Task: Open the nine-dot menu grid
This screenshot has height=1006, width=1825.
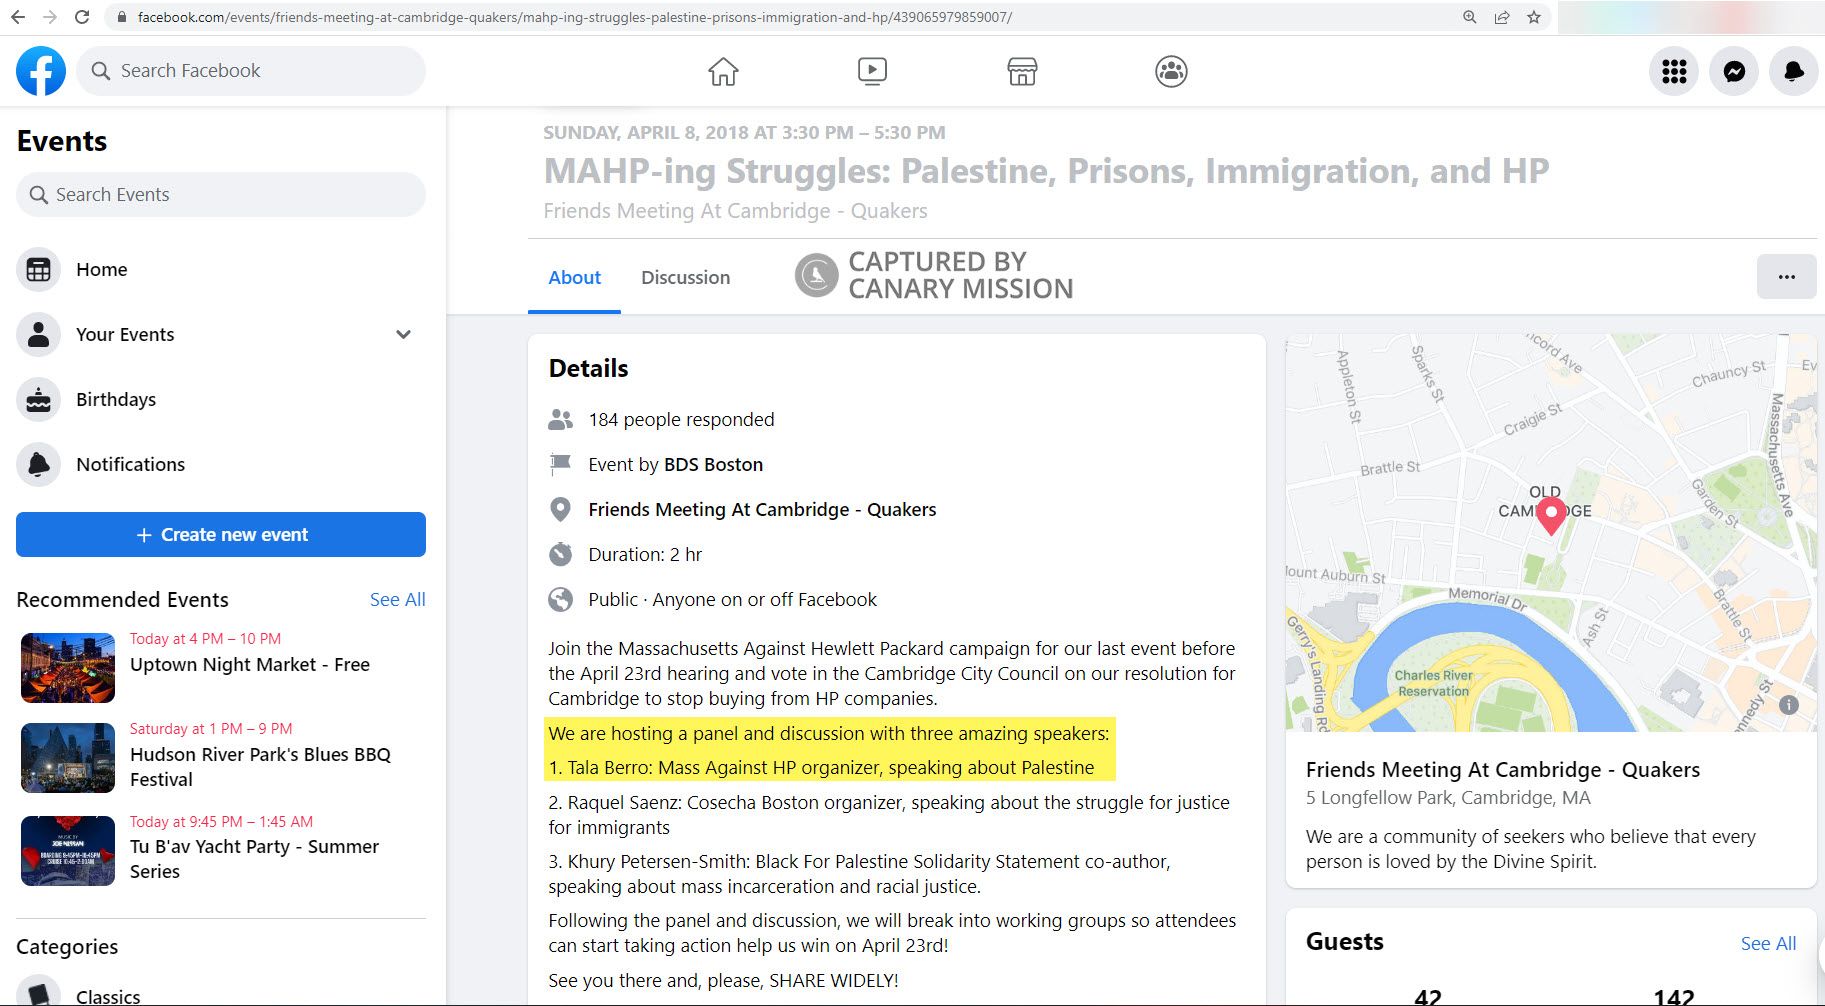Action: tap(1674, 71)
